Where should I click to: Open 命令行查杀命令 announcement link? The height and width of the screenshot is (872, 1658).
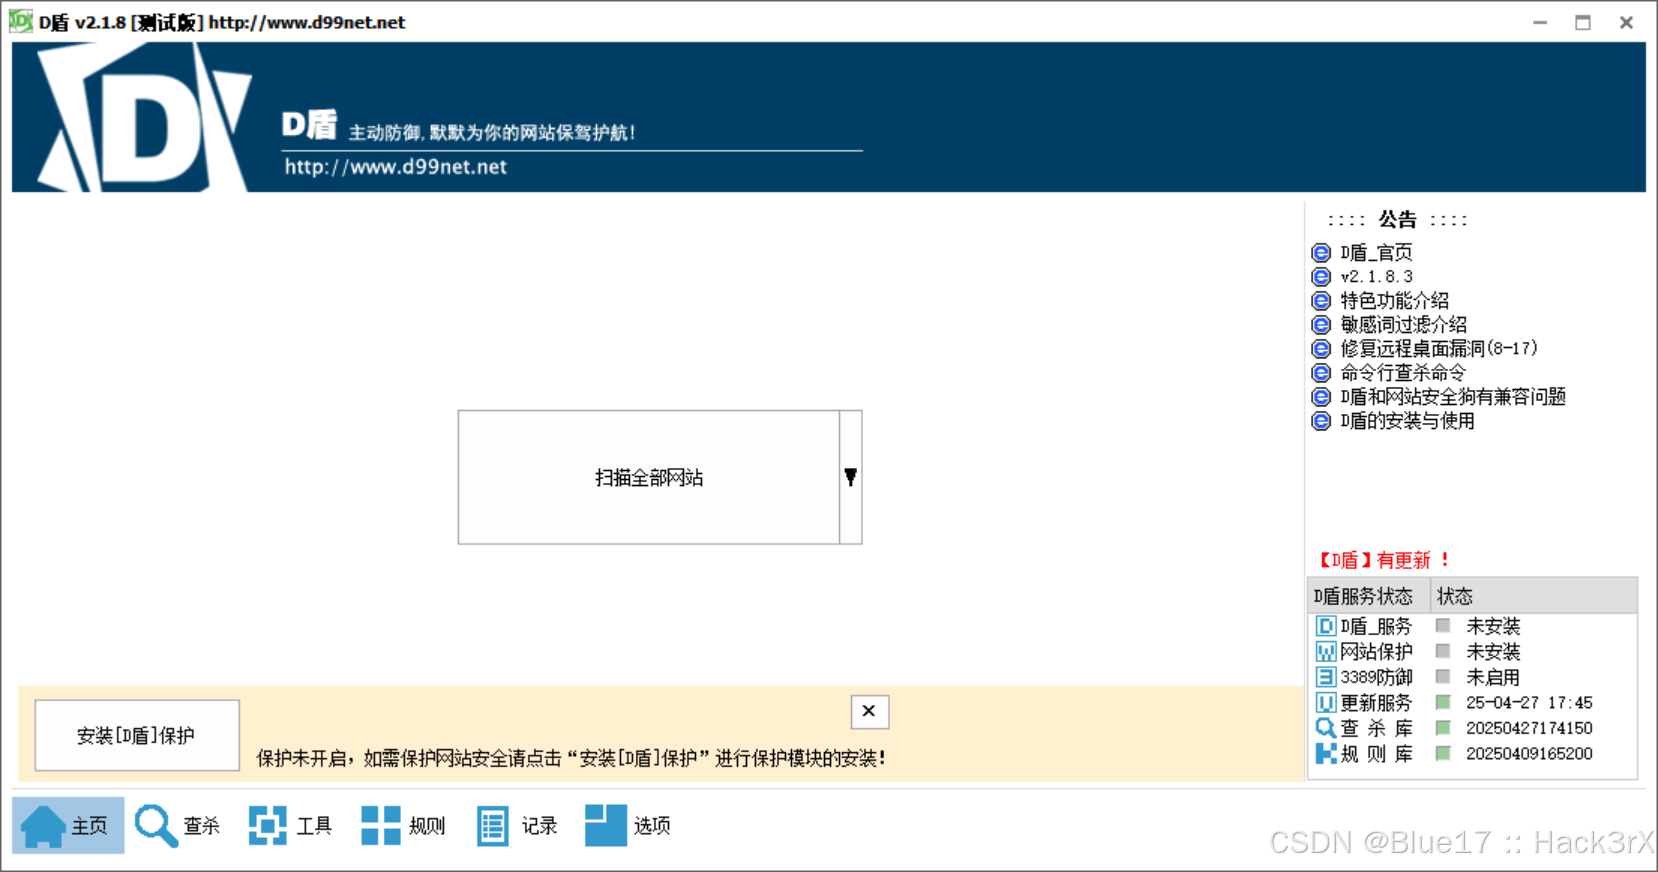1403,372
